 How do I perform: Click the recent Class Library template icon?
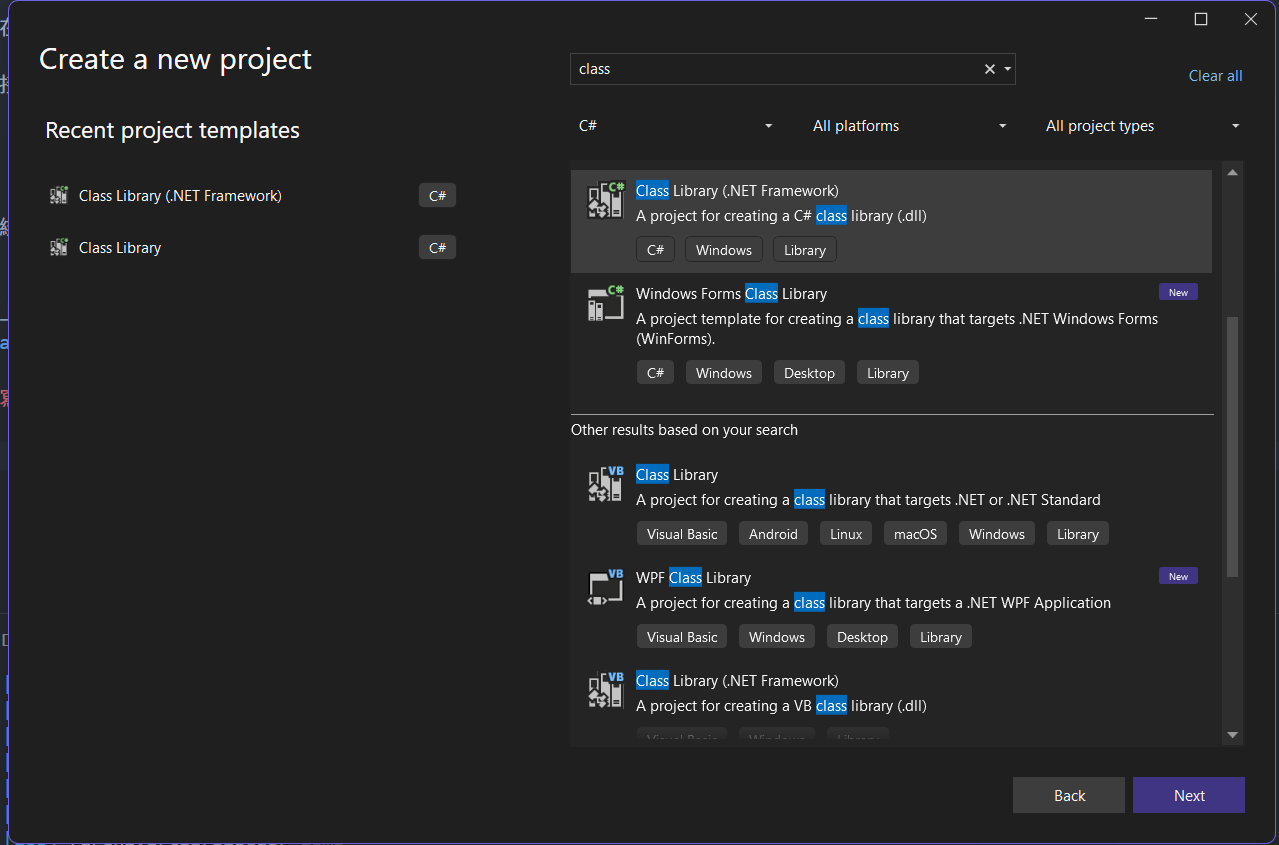point(59,248)
